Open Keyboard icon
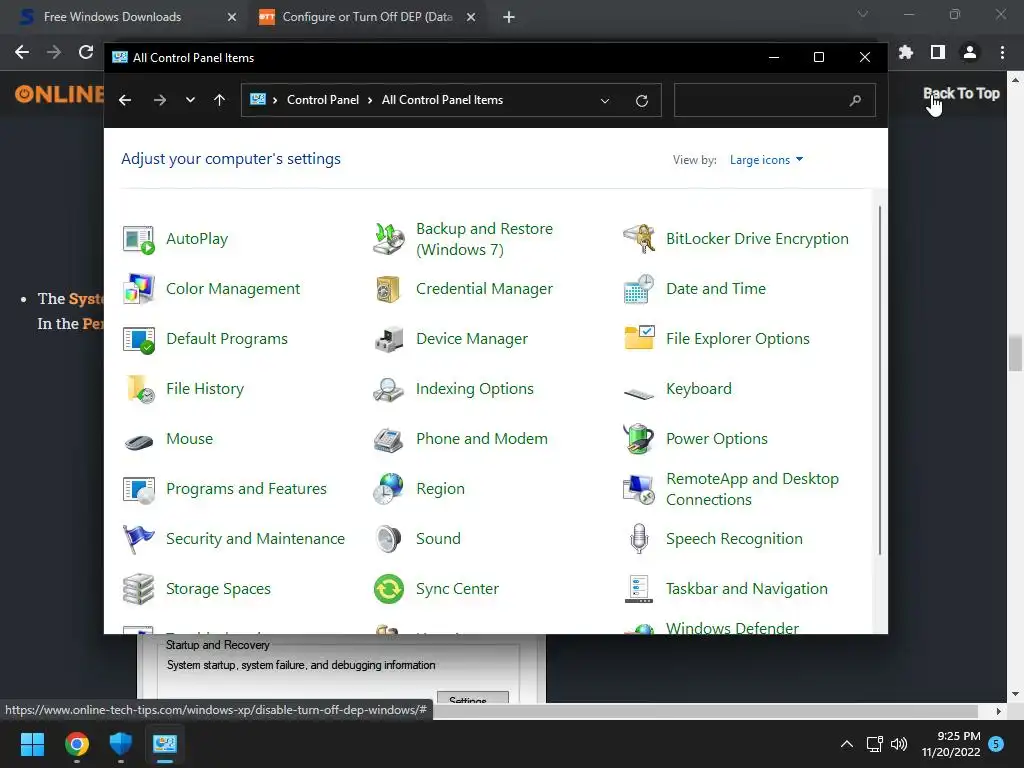1024x768 pixels. pos(639,392)
